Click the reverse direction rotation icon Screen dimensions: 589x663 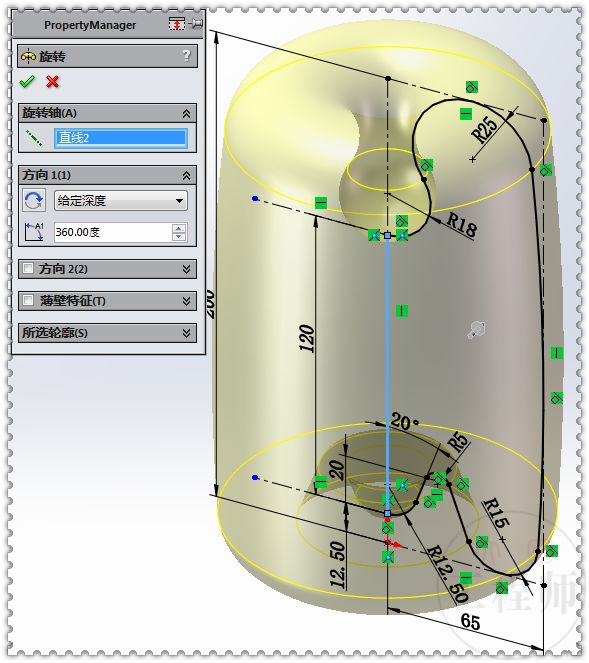click(x=34, y=200)
